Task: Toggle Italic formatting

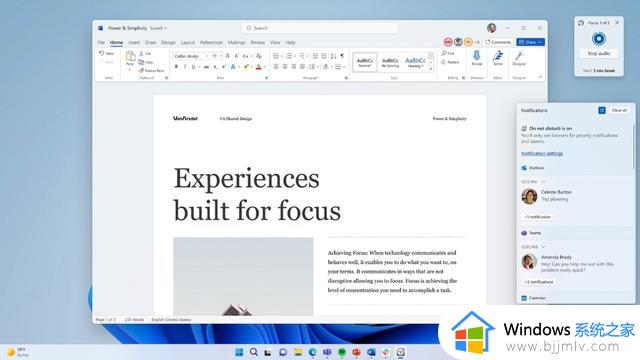Action: (185, 67)
